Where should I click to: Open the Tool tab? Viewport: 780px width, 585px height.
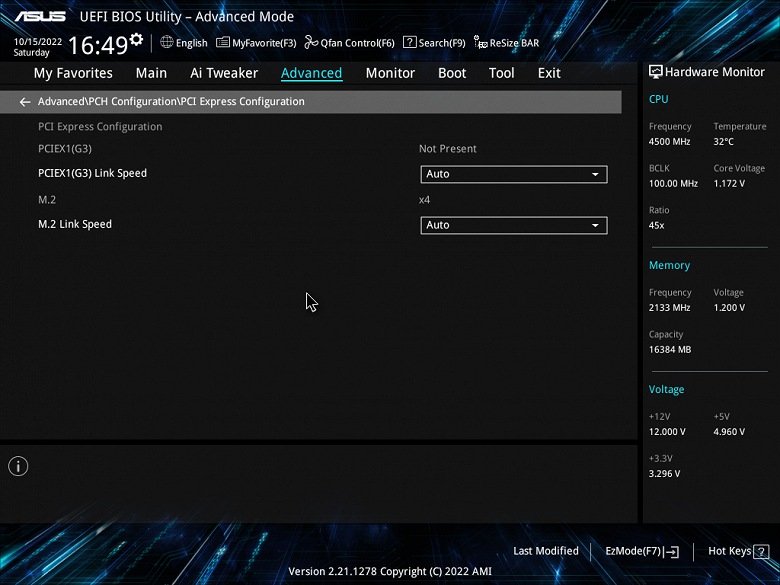point(501,73)
